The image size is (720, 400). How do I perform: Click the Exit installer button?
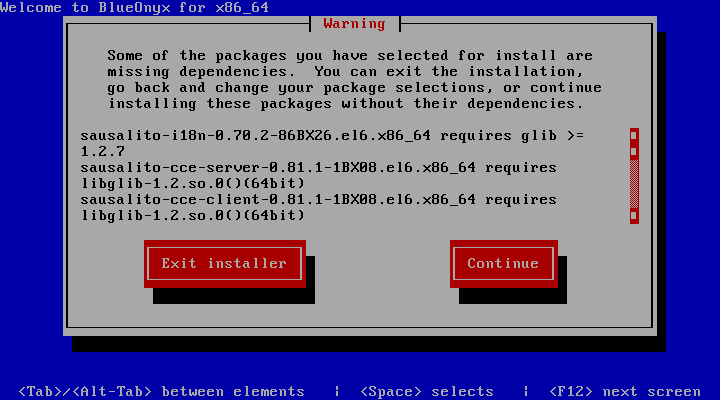click(x=224, y=263)
